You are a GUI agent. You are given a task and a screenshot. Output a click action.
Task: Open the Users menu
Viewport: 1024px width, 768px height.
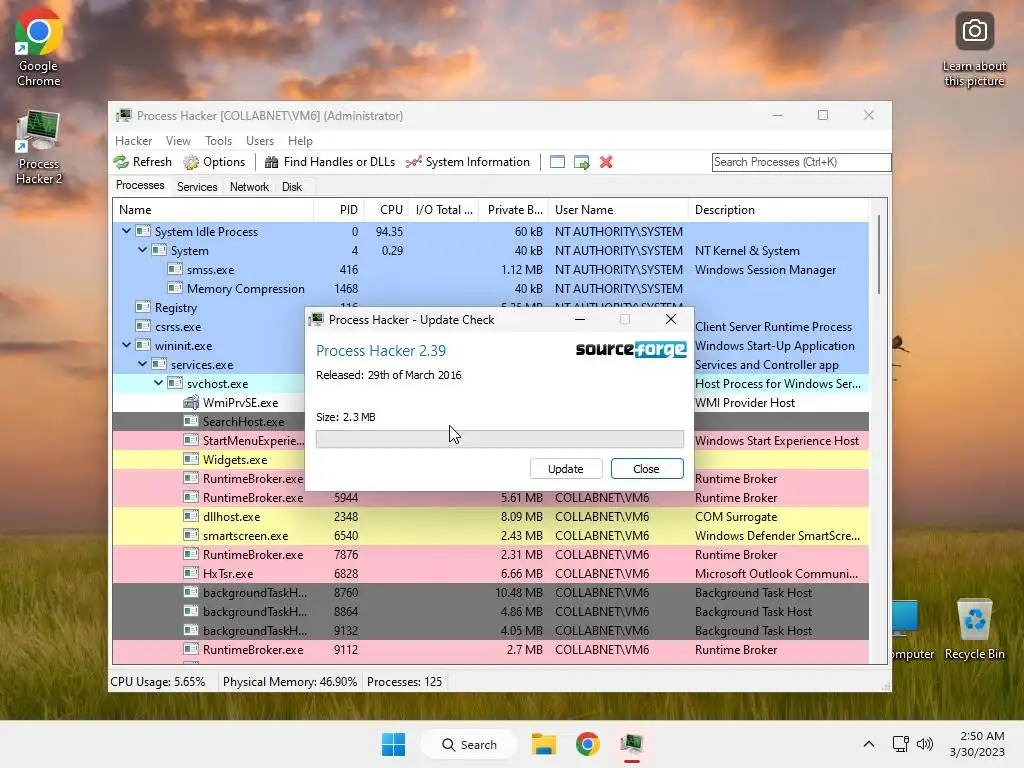click(x=260, y=140)
